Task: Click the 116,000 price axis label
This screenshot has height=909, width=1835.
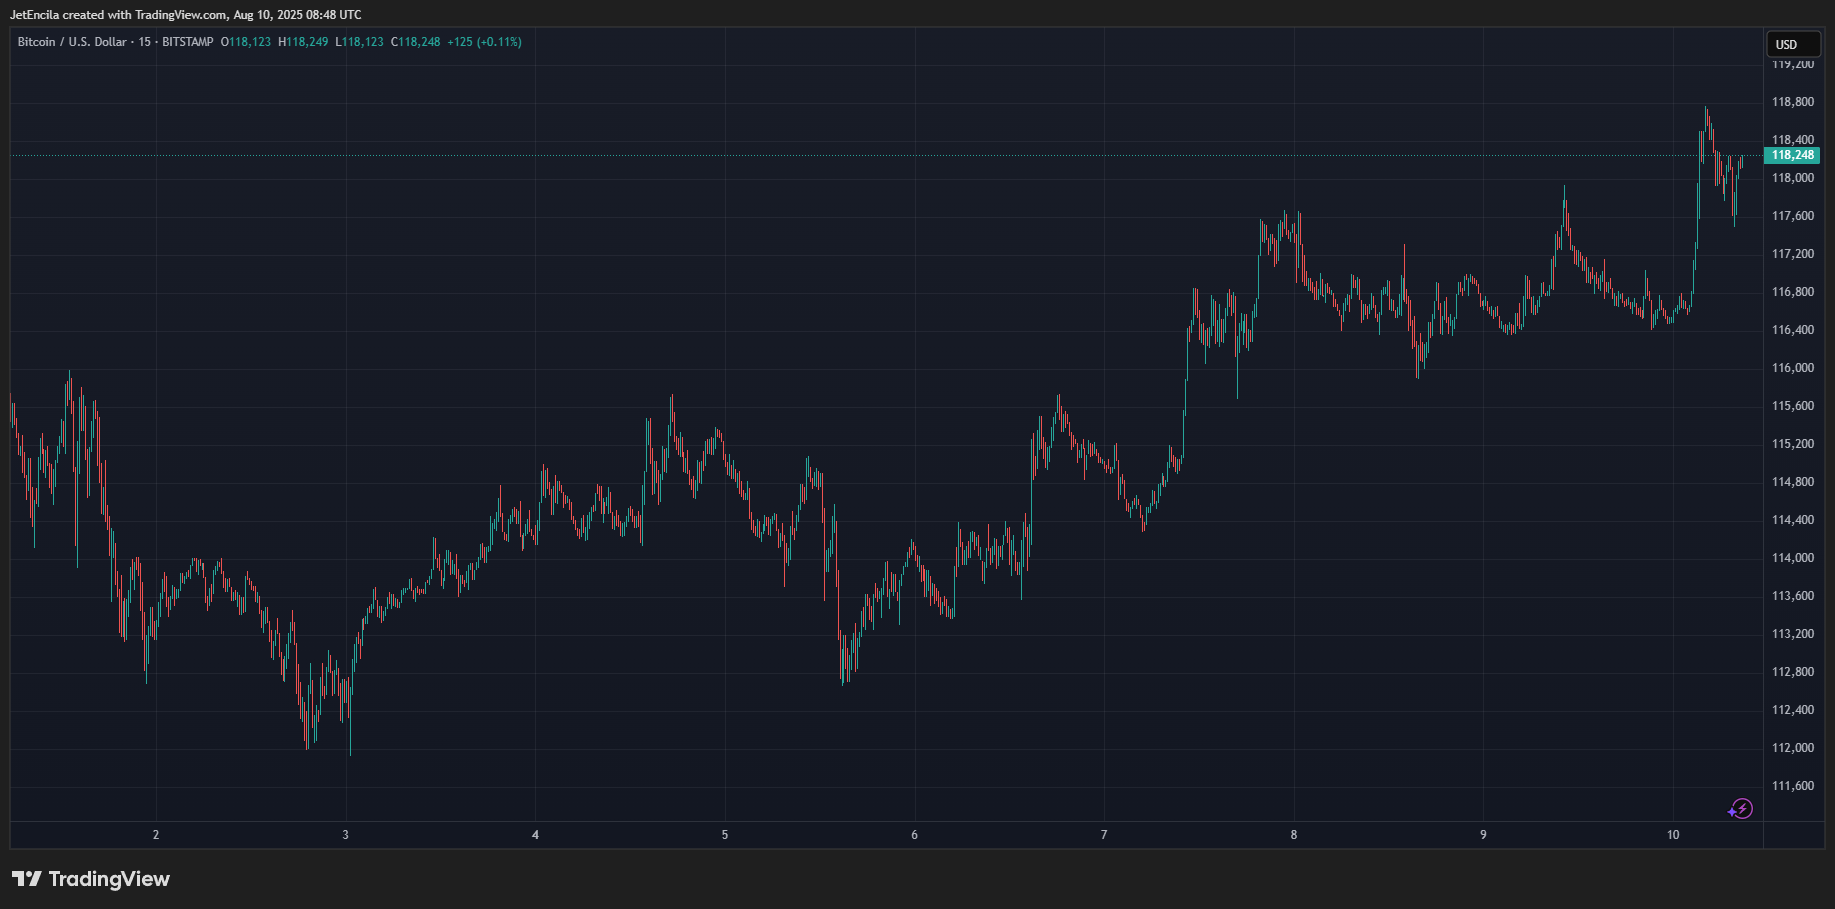Action: pyautogui.click(x=1793, y=368)
